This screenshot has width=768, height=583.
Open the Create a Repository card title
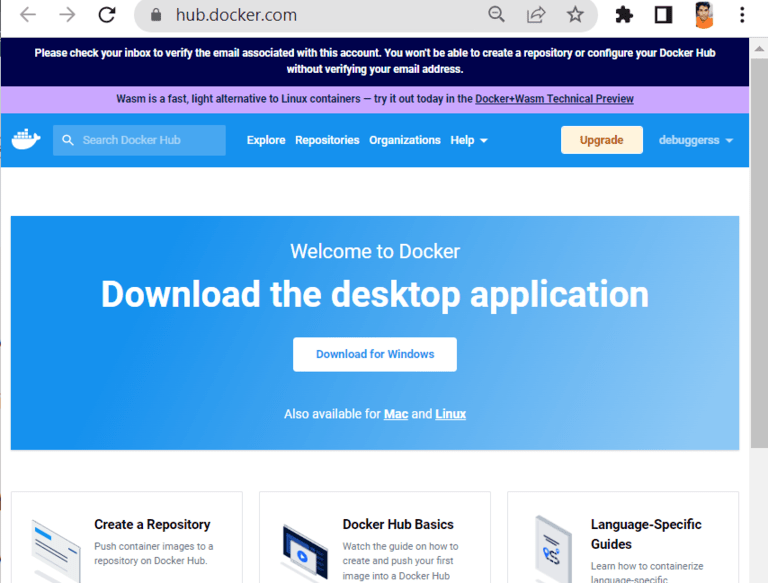pyautogui.click(x=152, y=524)
